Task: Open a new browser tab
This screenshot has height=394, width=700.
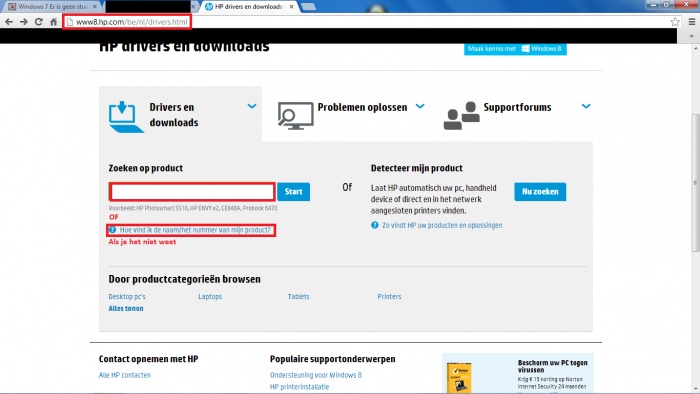Action: coord(308,7)
